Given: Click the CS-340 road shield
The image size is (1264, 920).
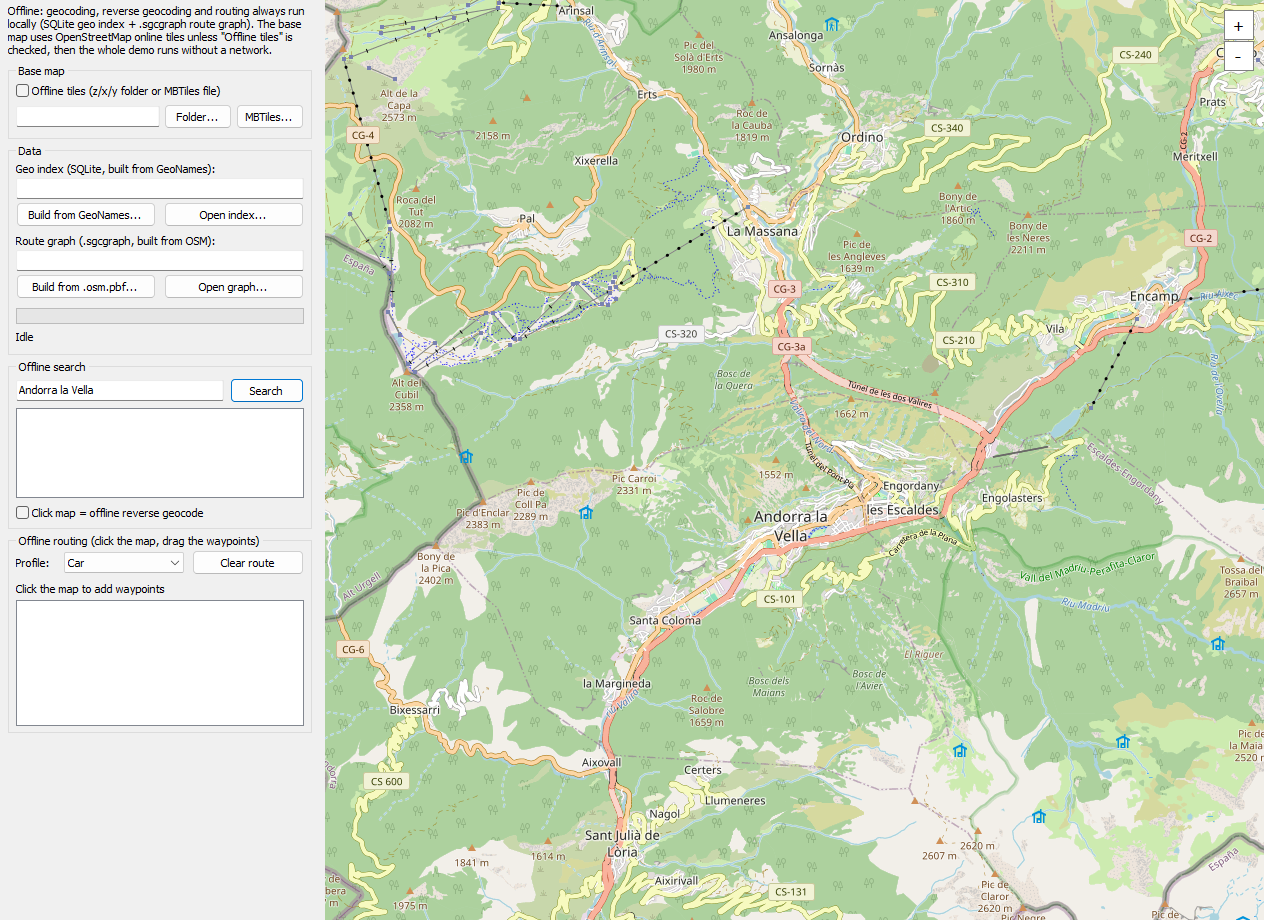Looking at the screenshot, I should (946, 128).
